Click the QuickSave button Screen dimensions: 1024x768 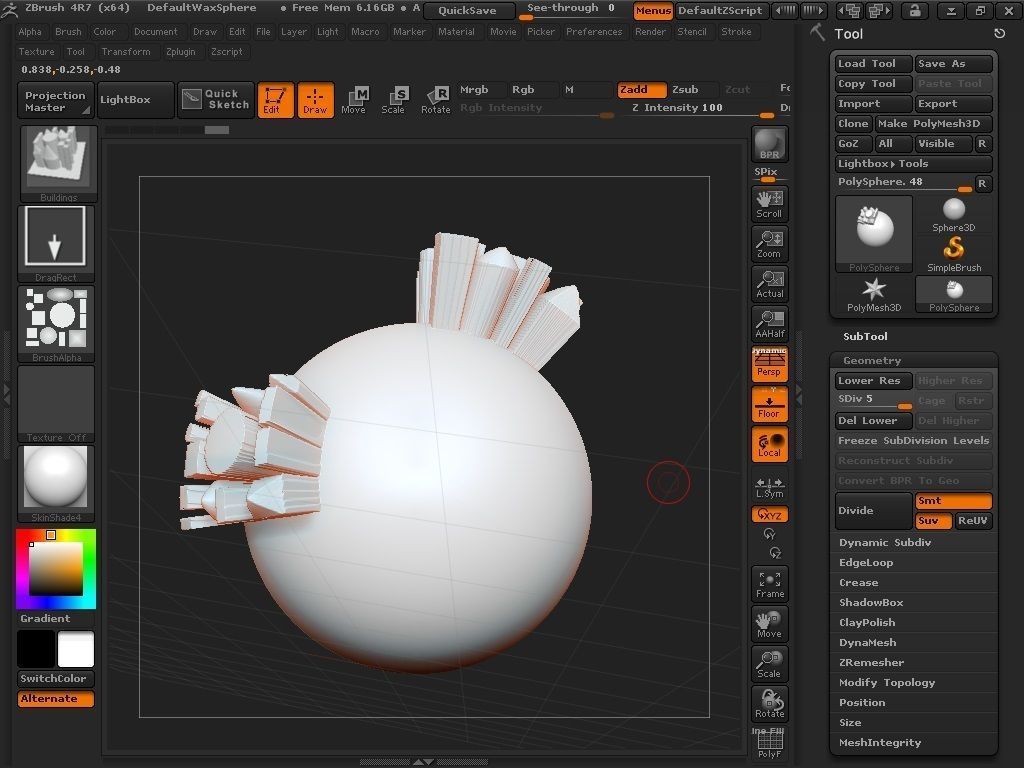tap(468, 10)
